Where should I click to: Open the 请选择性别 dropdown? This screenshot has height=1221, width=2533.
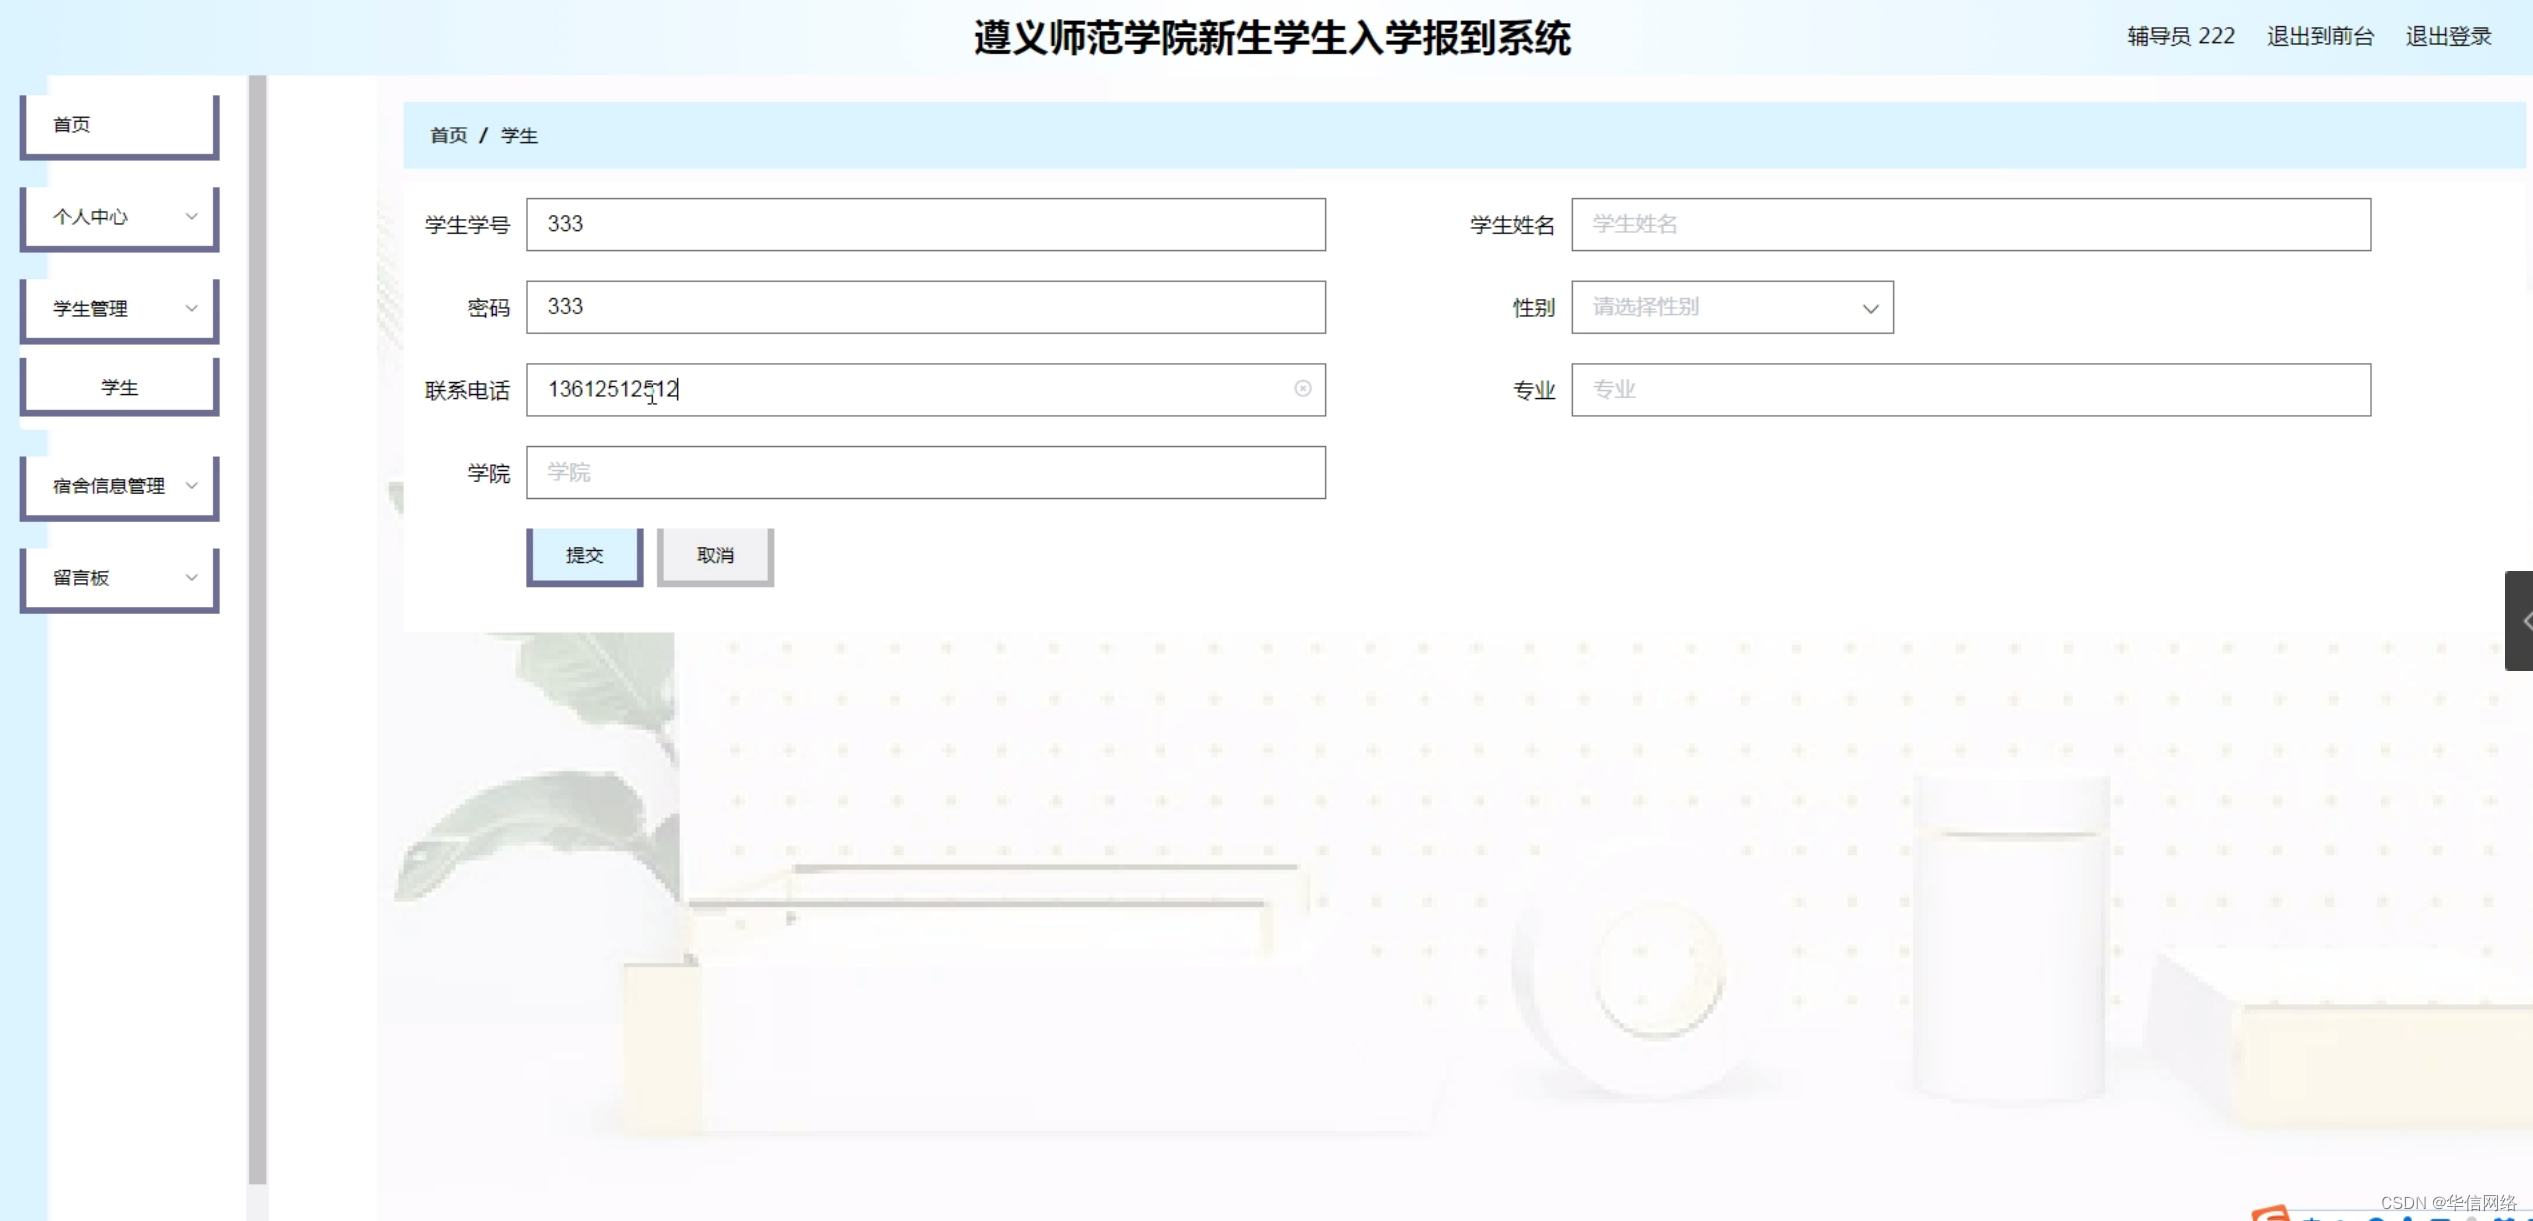pos(1731,307)
